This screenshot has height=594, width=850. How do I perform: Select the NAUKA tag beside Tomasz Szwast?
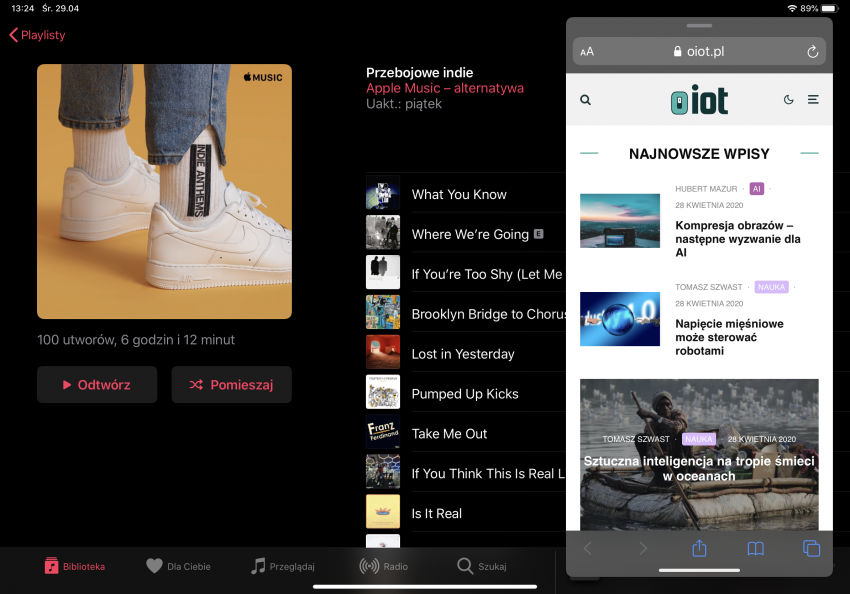[x=771, y=287]
